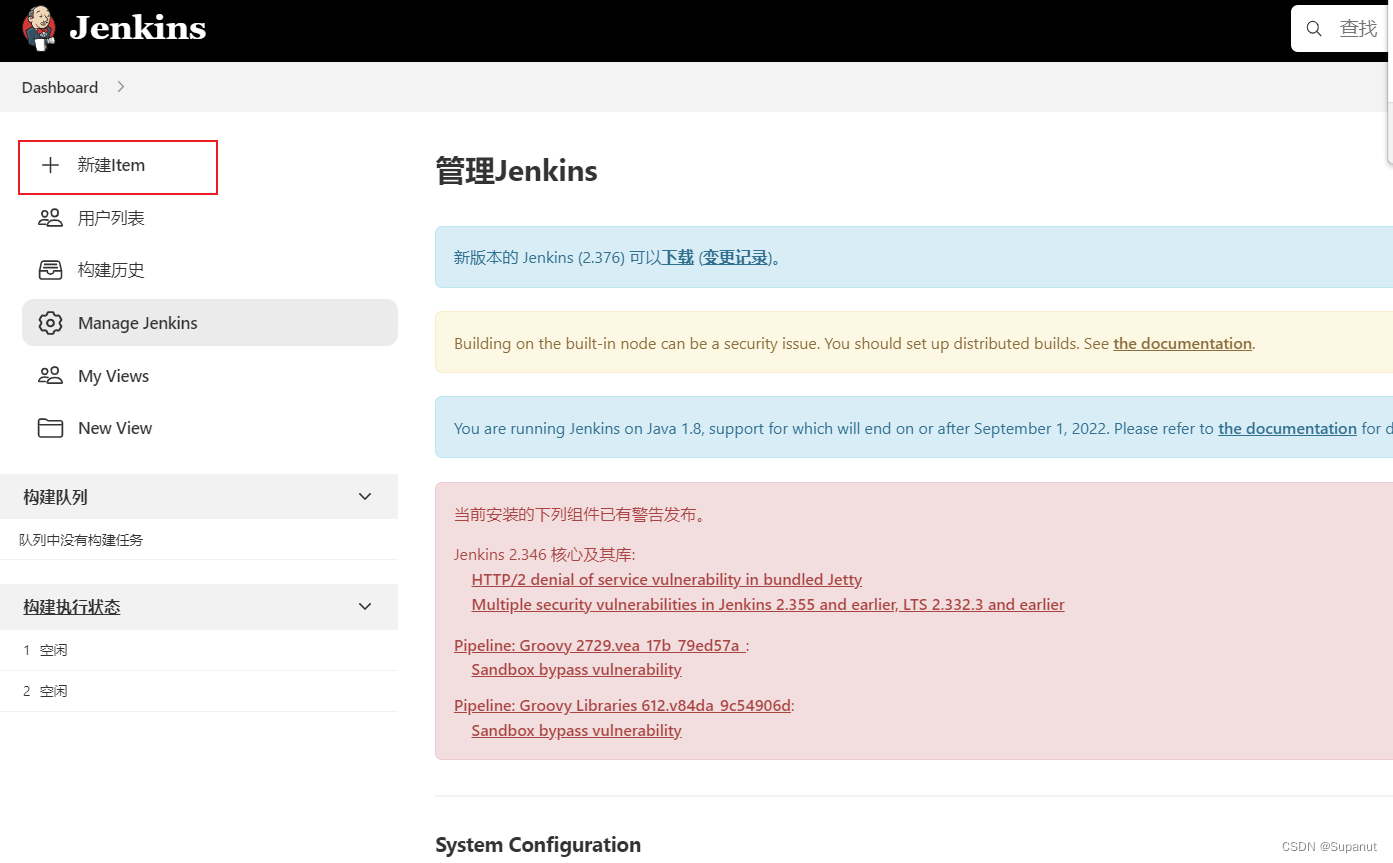
Task: Click the My Views people icon
Action: (x=50, y=375)
